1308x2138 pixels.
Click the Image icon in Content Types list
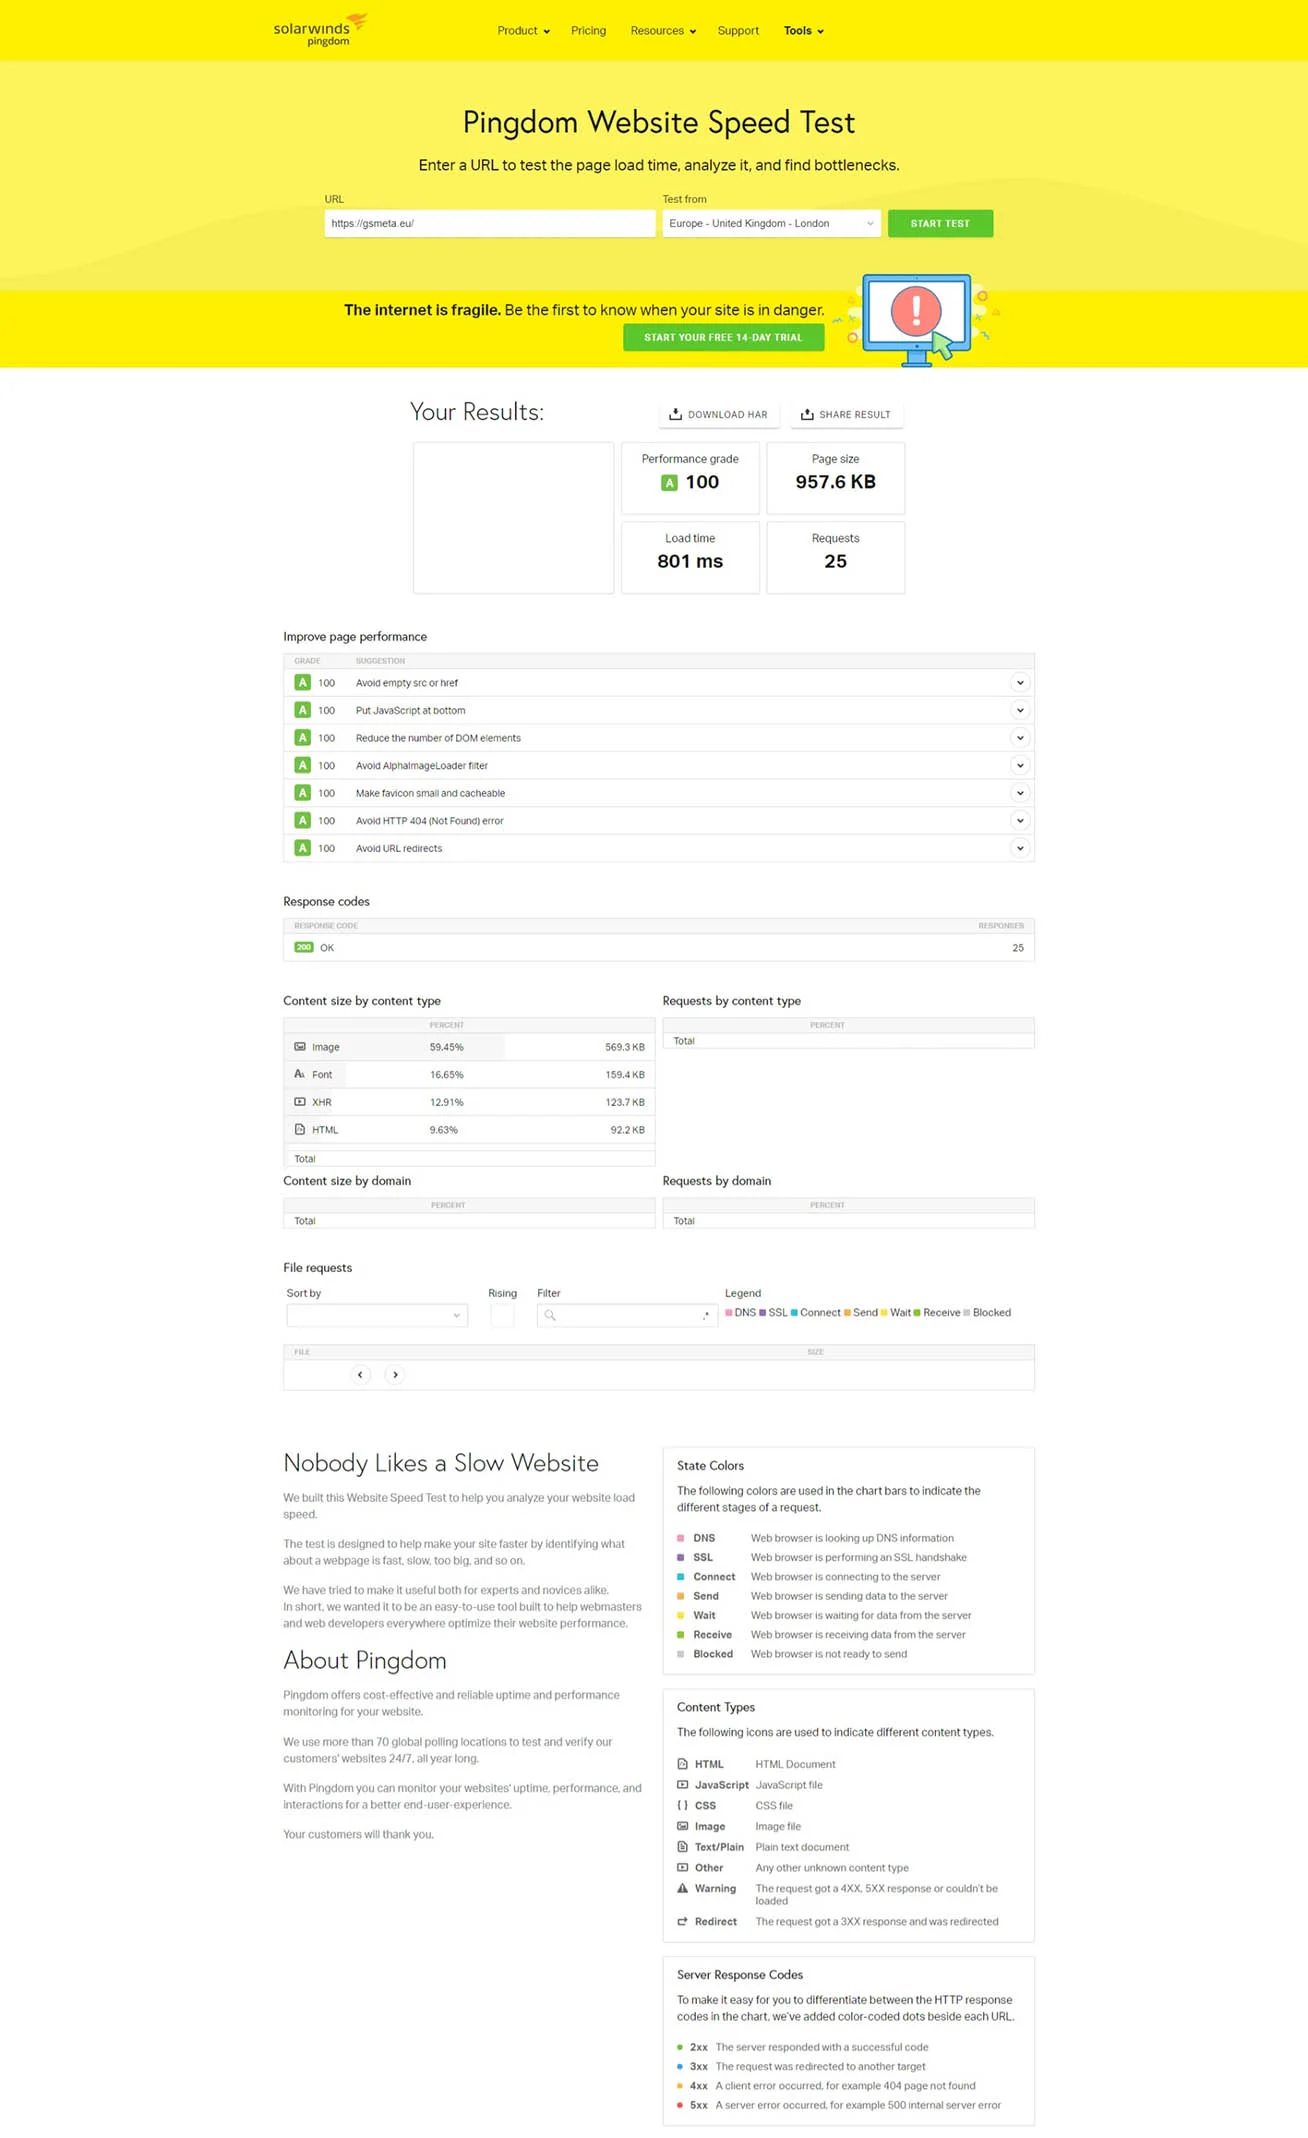tap(683, 1827)
